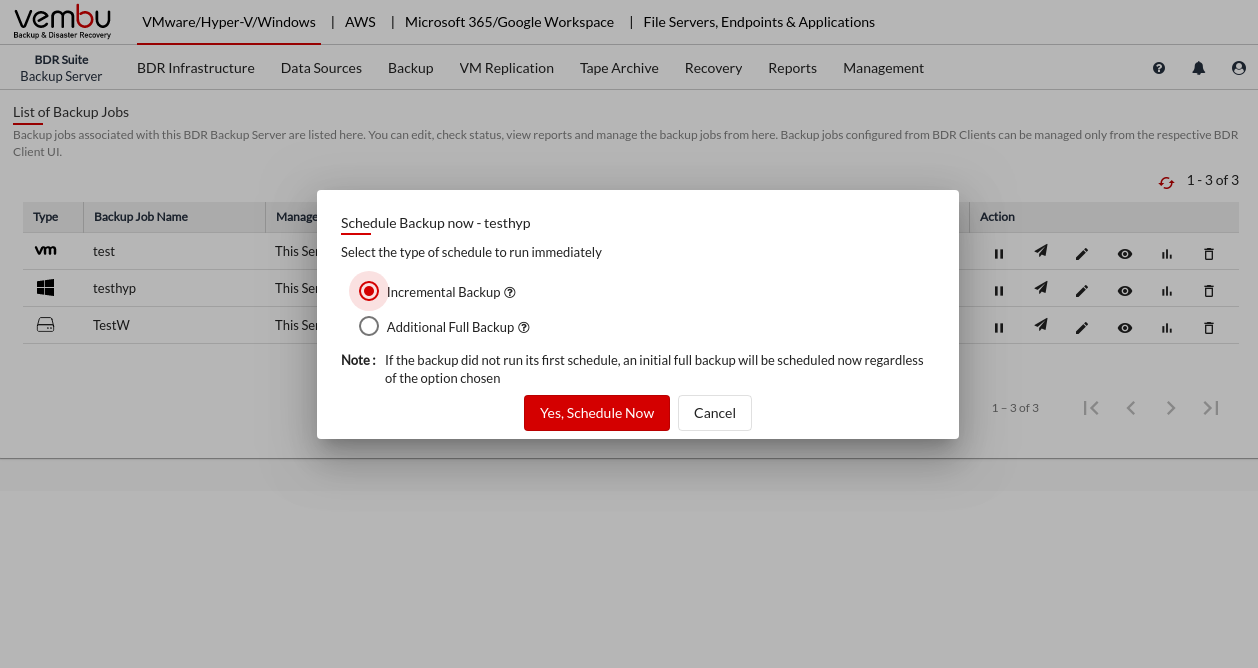Open the Recovery menu

coord(713,68)
